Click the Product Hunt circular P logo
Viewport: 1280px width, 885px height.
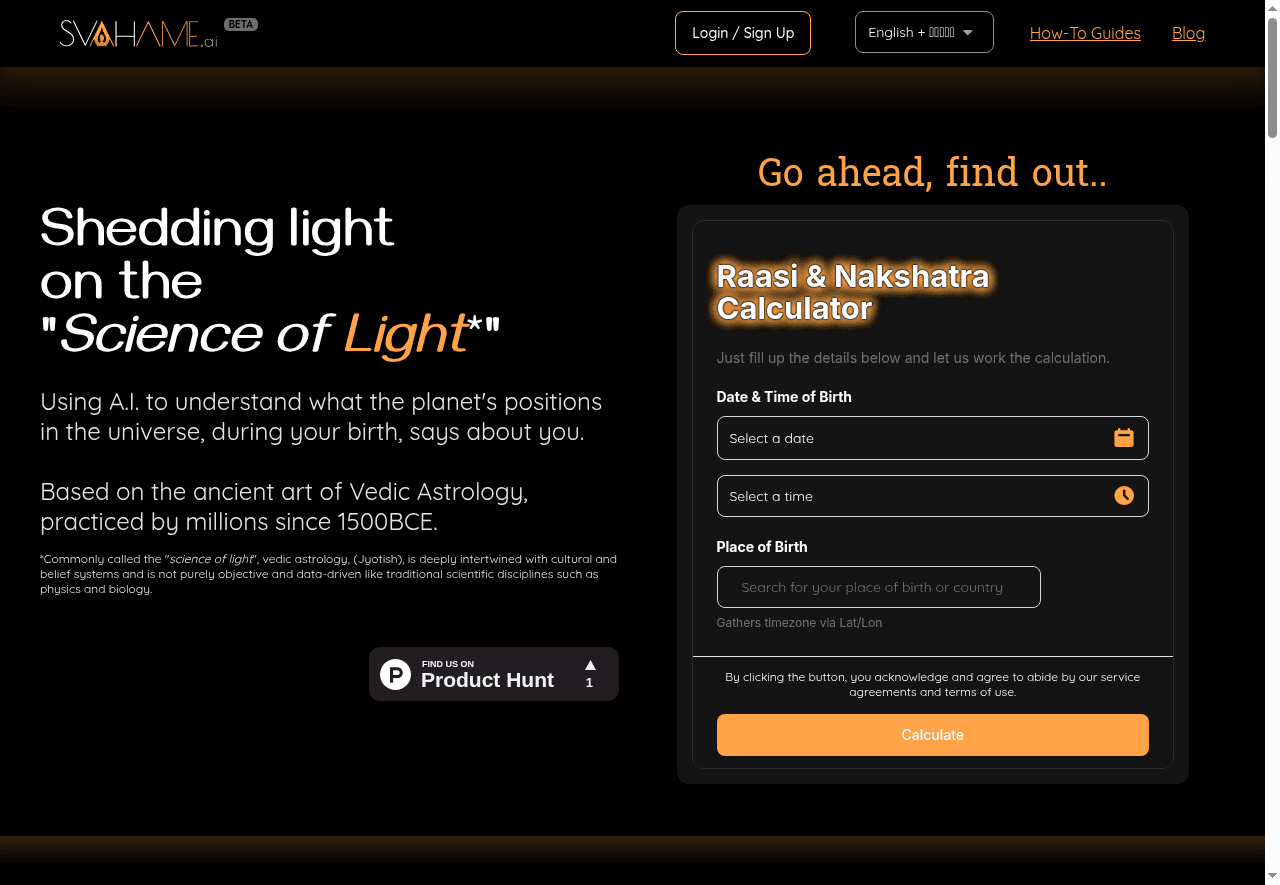coord(396,674)
